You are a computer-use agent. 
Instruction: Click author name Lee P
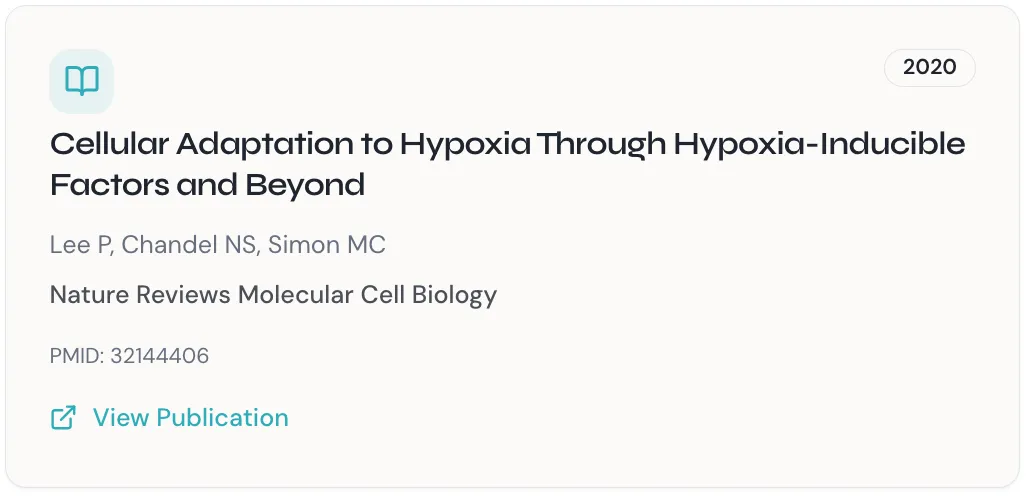click(80, 245)
